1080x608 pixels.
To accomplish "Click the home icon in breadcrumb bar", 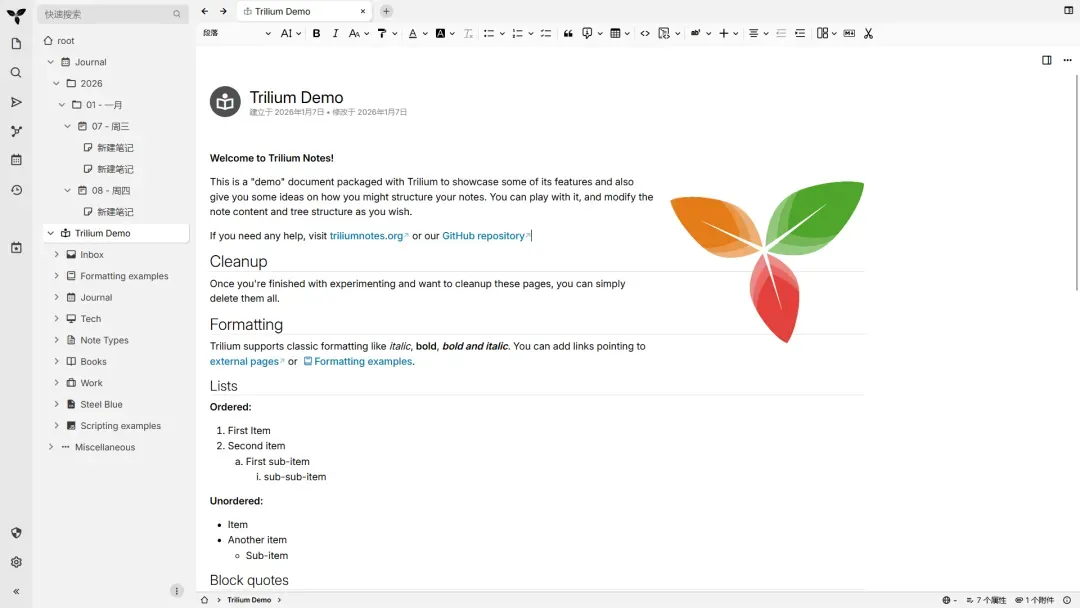I will point(205,600).
